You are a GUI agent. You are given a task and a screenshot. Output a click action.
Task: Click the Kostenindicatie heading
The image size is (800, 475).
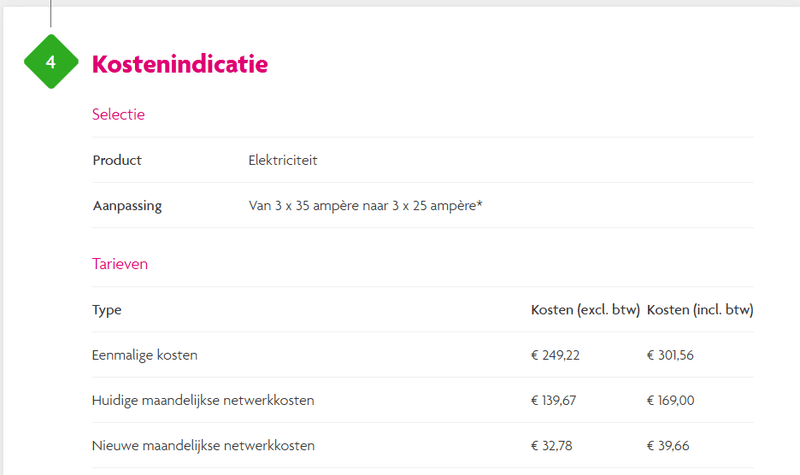180,64
